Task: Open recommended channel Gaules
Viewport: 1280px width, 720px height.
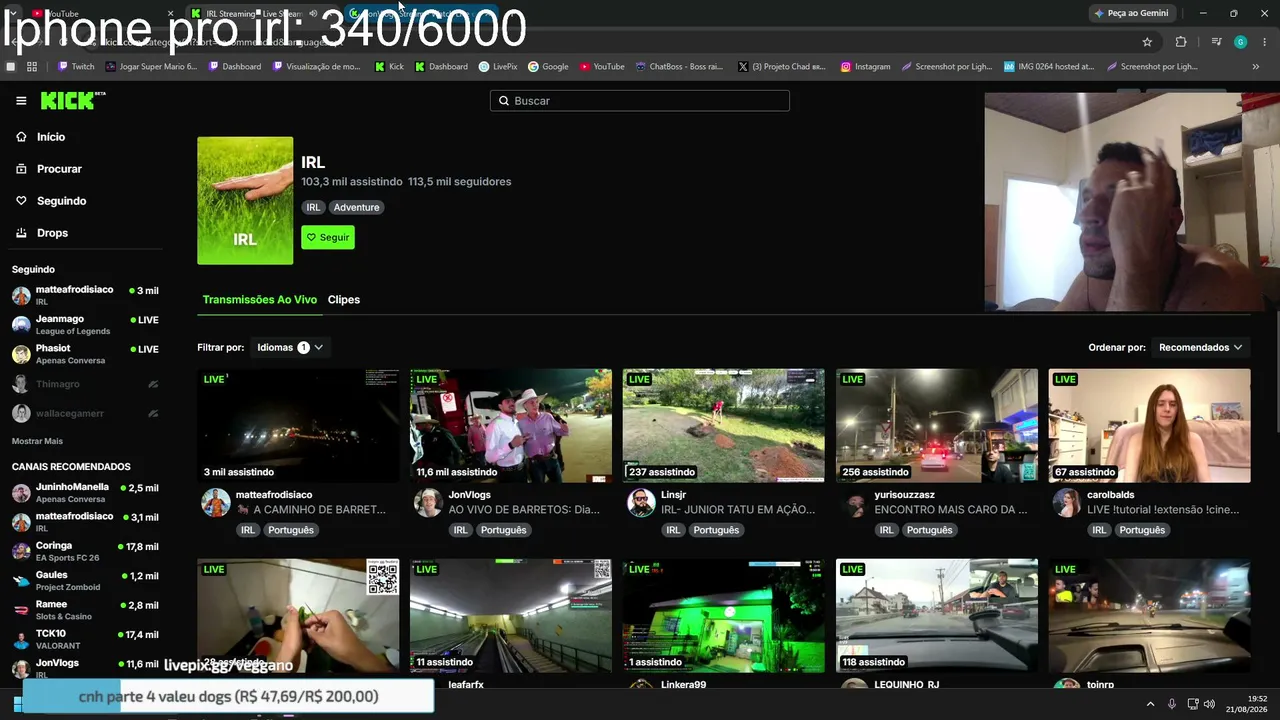Action: click(85, 580)
